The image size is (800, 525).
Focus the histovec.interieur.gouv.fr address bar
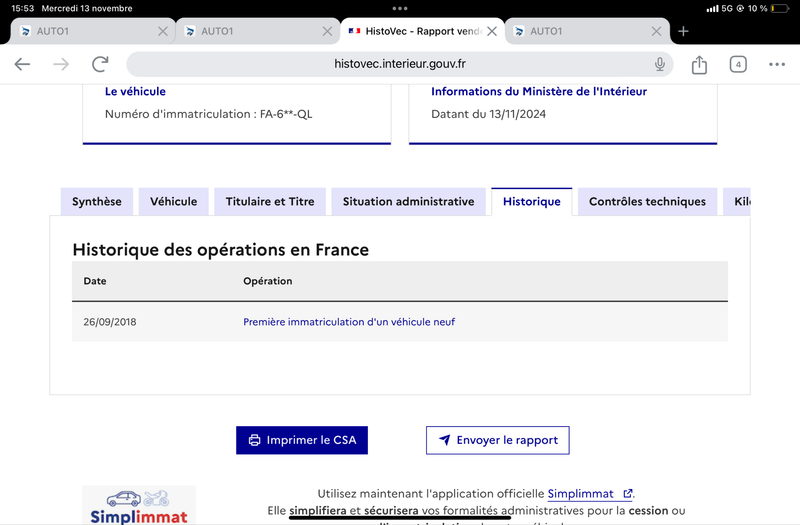pyautogui.click(x=399, y=64)
